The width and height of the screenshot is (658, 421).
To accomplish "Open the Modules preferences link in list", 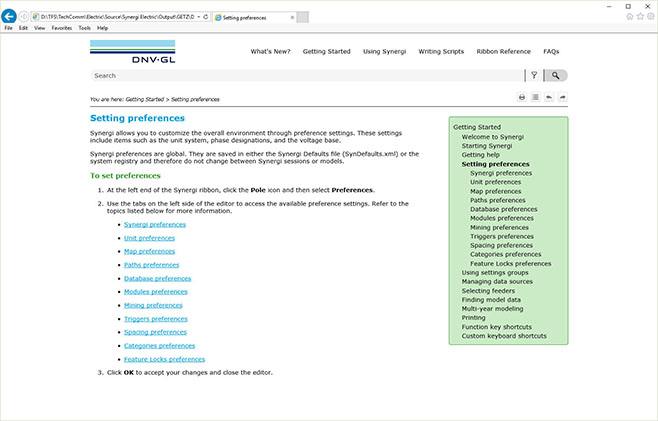I will [156, 292].
